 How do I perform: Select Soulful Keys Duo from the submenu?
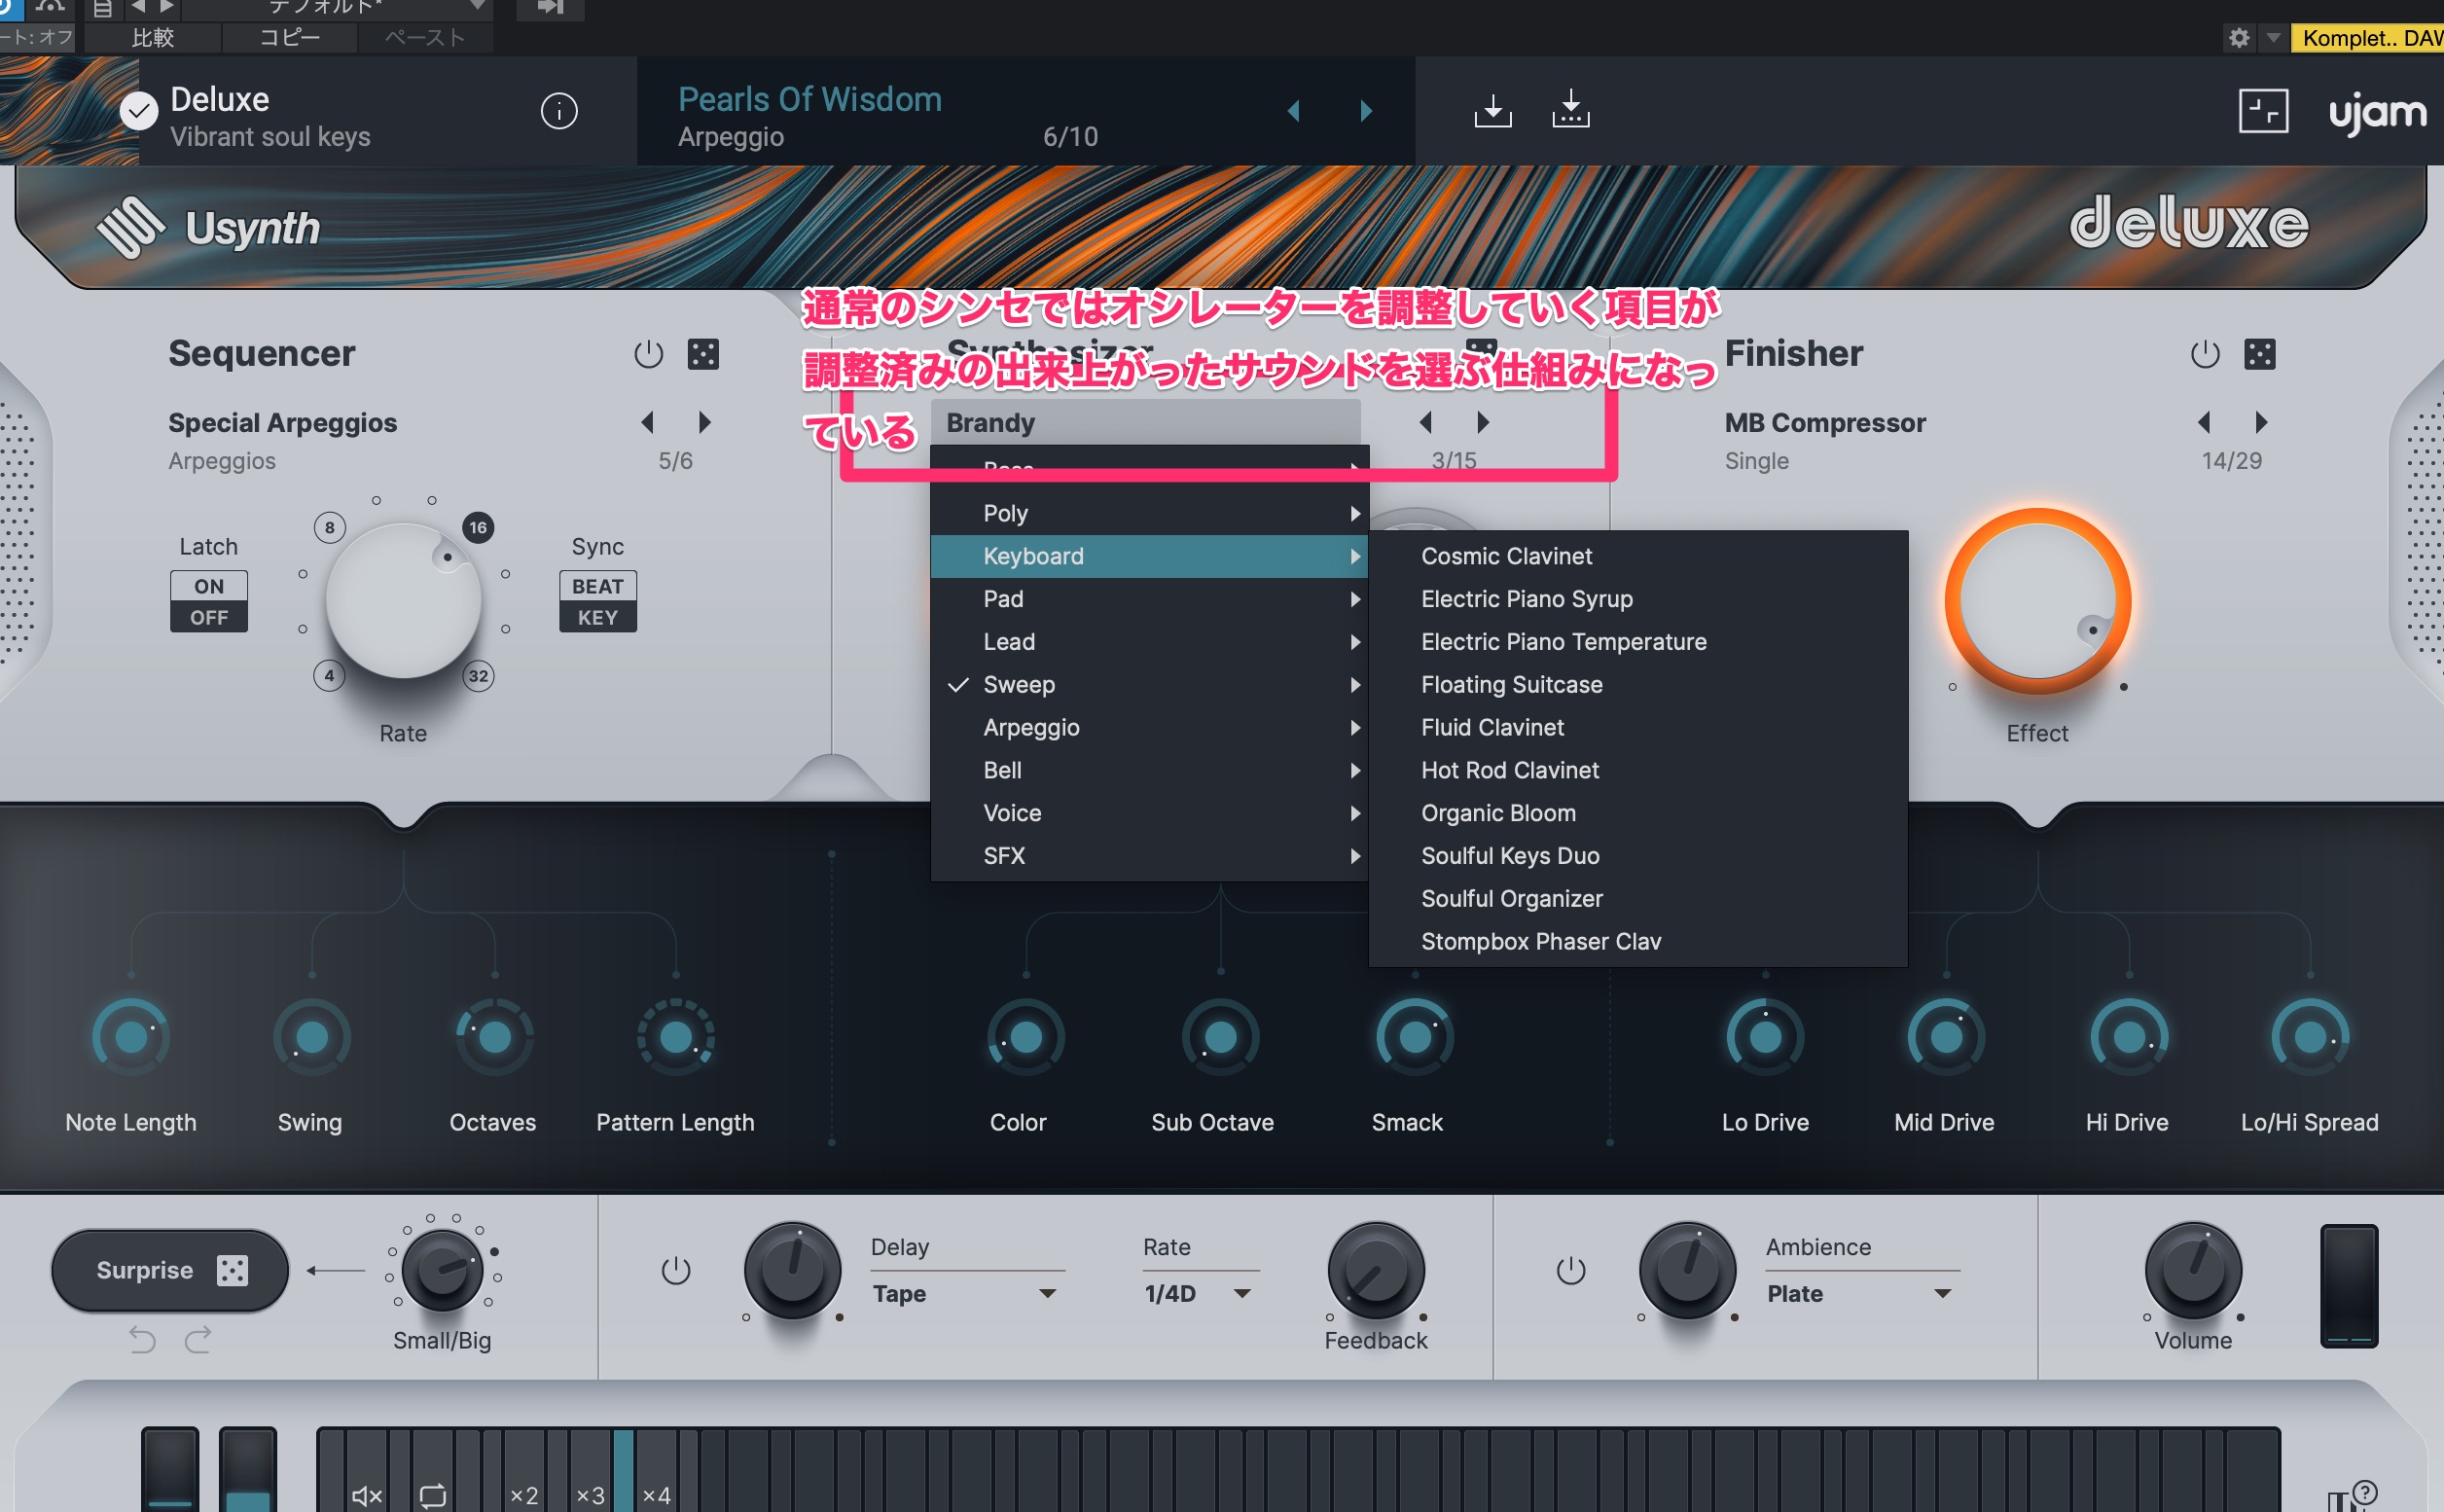click(1510, 856)
